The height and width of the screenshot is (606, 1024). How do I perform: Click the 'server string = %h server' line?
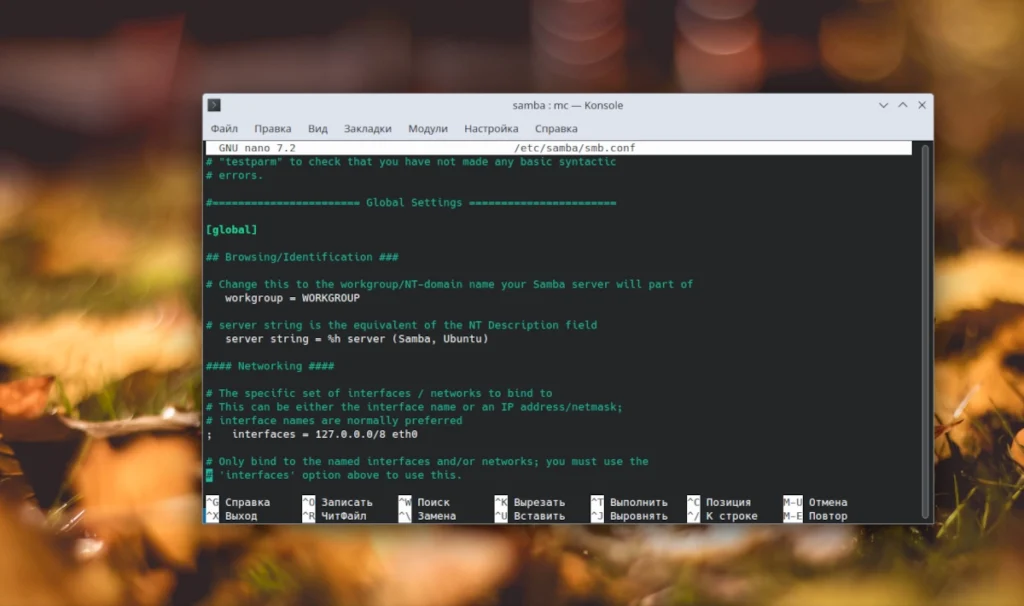pos(357,339)
